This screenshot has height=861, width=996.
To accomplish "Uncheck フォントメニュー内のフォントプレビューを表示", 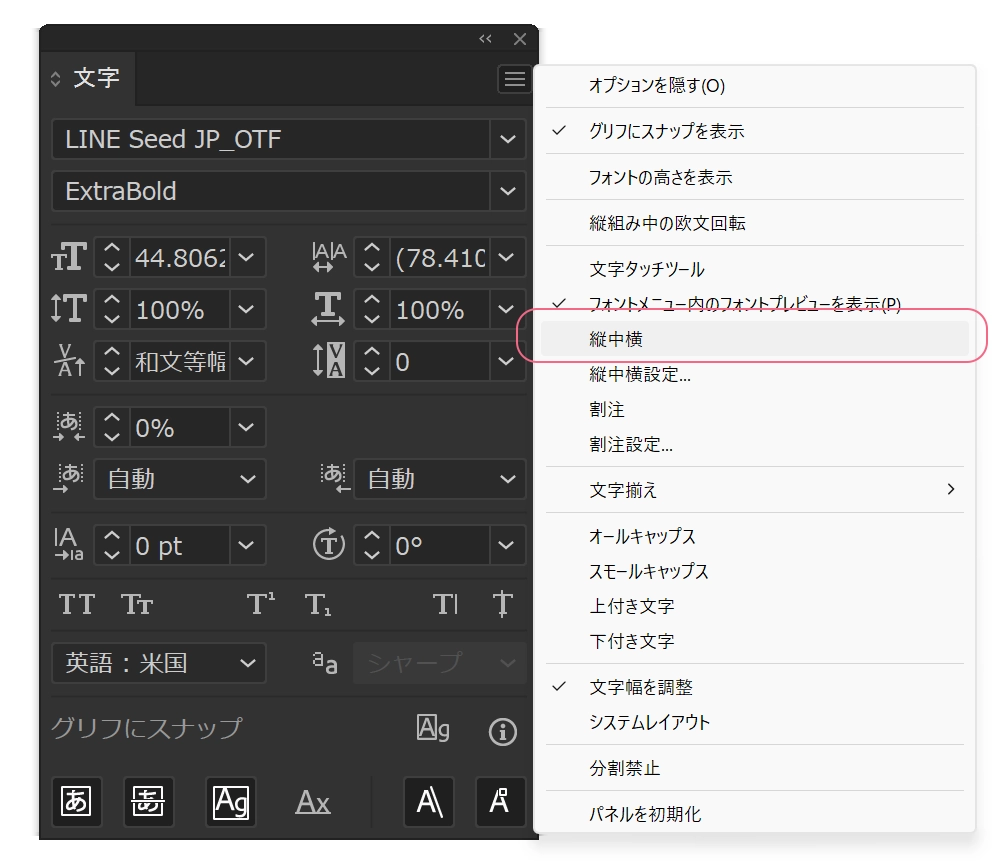I will [744, 304].
